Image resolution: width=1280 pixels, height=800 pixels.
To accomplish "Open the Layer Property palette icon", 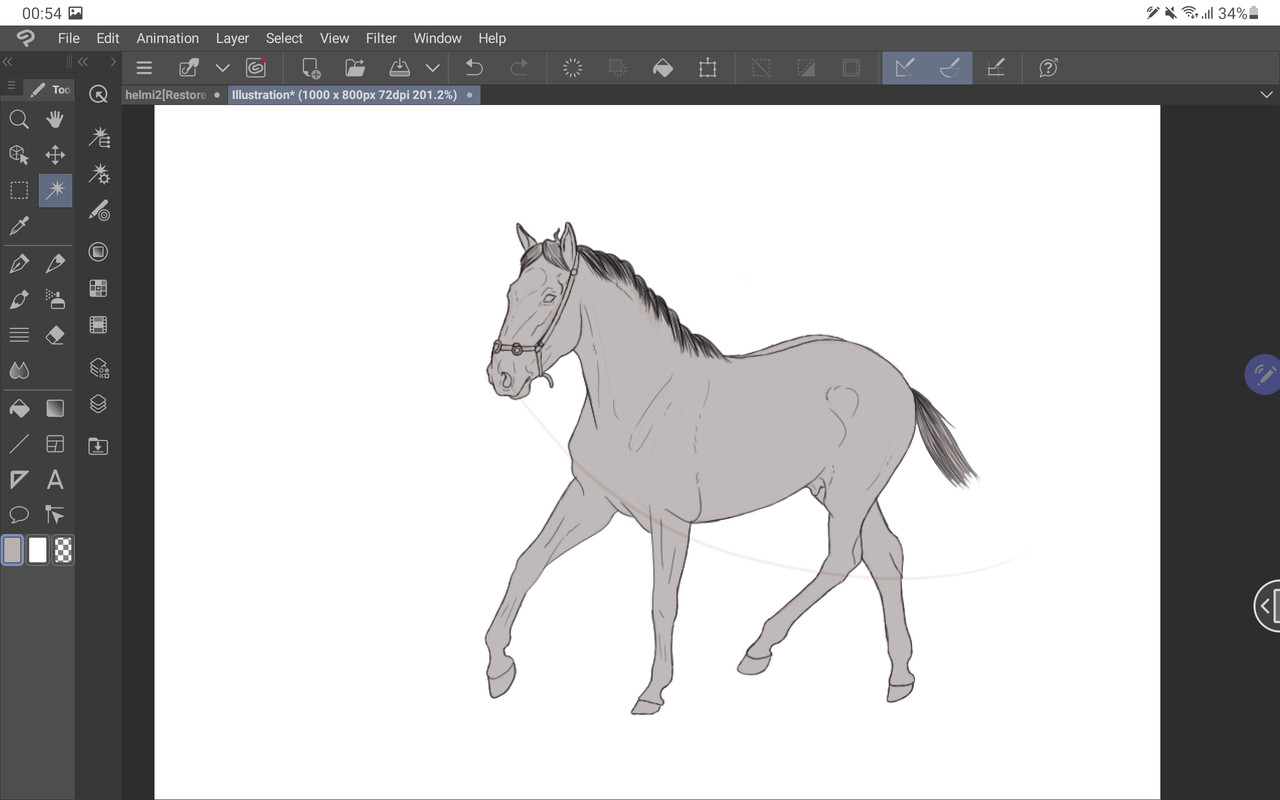I will 98,368.
